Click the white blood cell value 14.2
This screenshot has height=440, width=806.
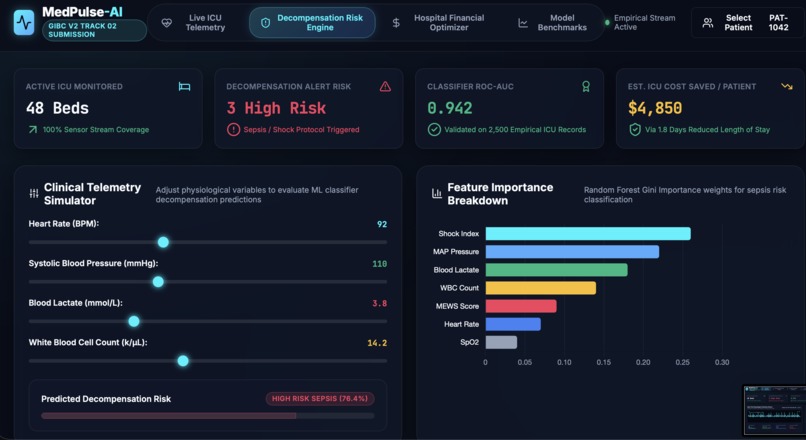pos(377,343)
